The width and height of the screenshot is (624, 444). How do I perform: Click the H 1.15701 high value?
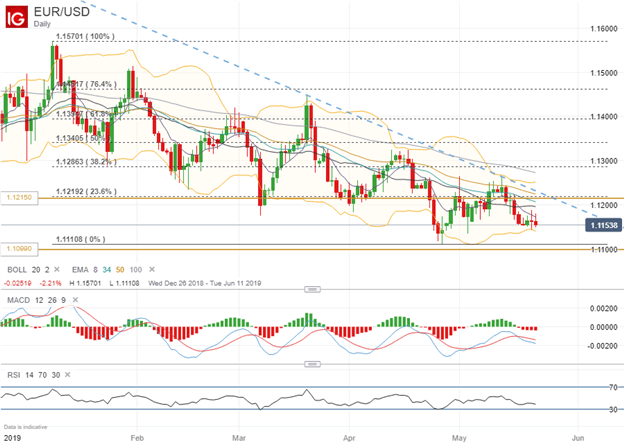(x=85, y=283)
